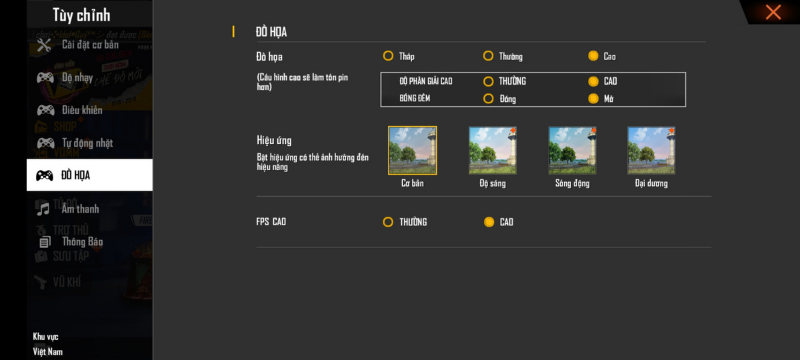The image size is (800, 360).
Task: Click the document icon for Thông Báo
Action: [45, 242]
